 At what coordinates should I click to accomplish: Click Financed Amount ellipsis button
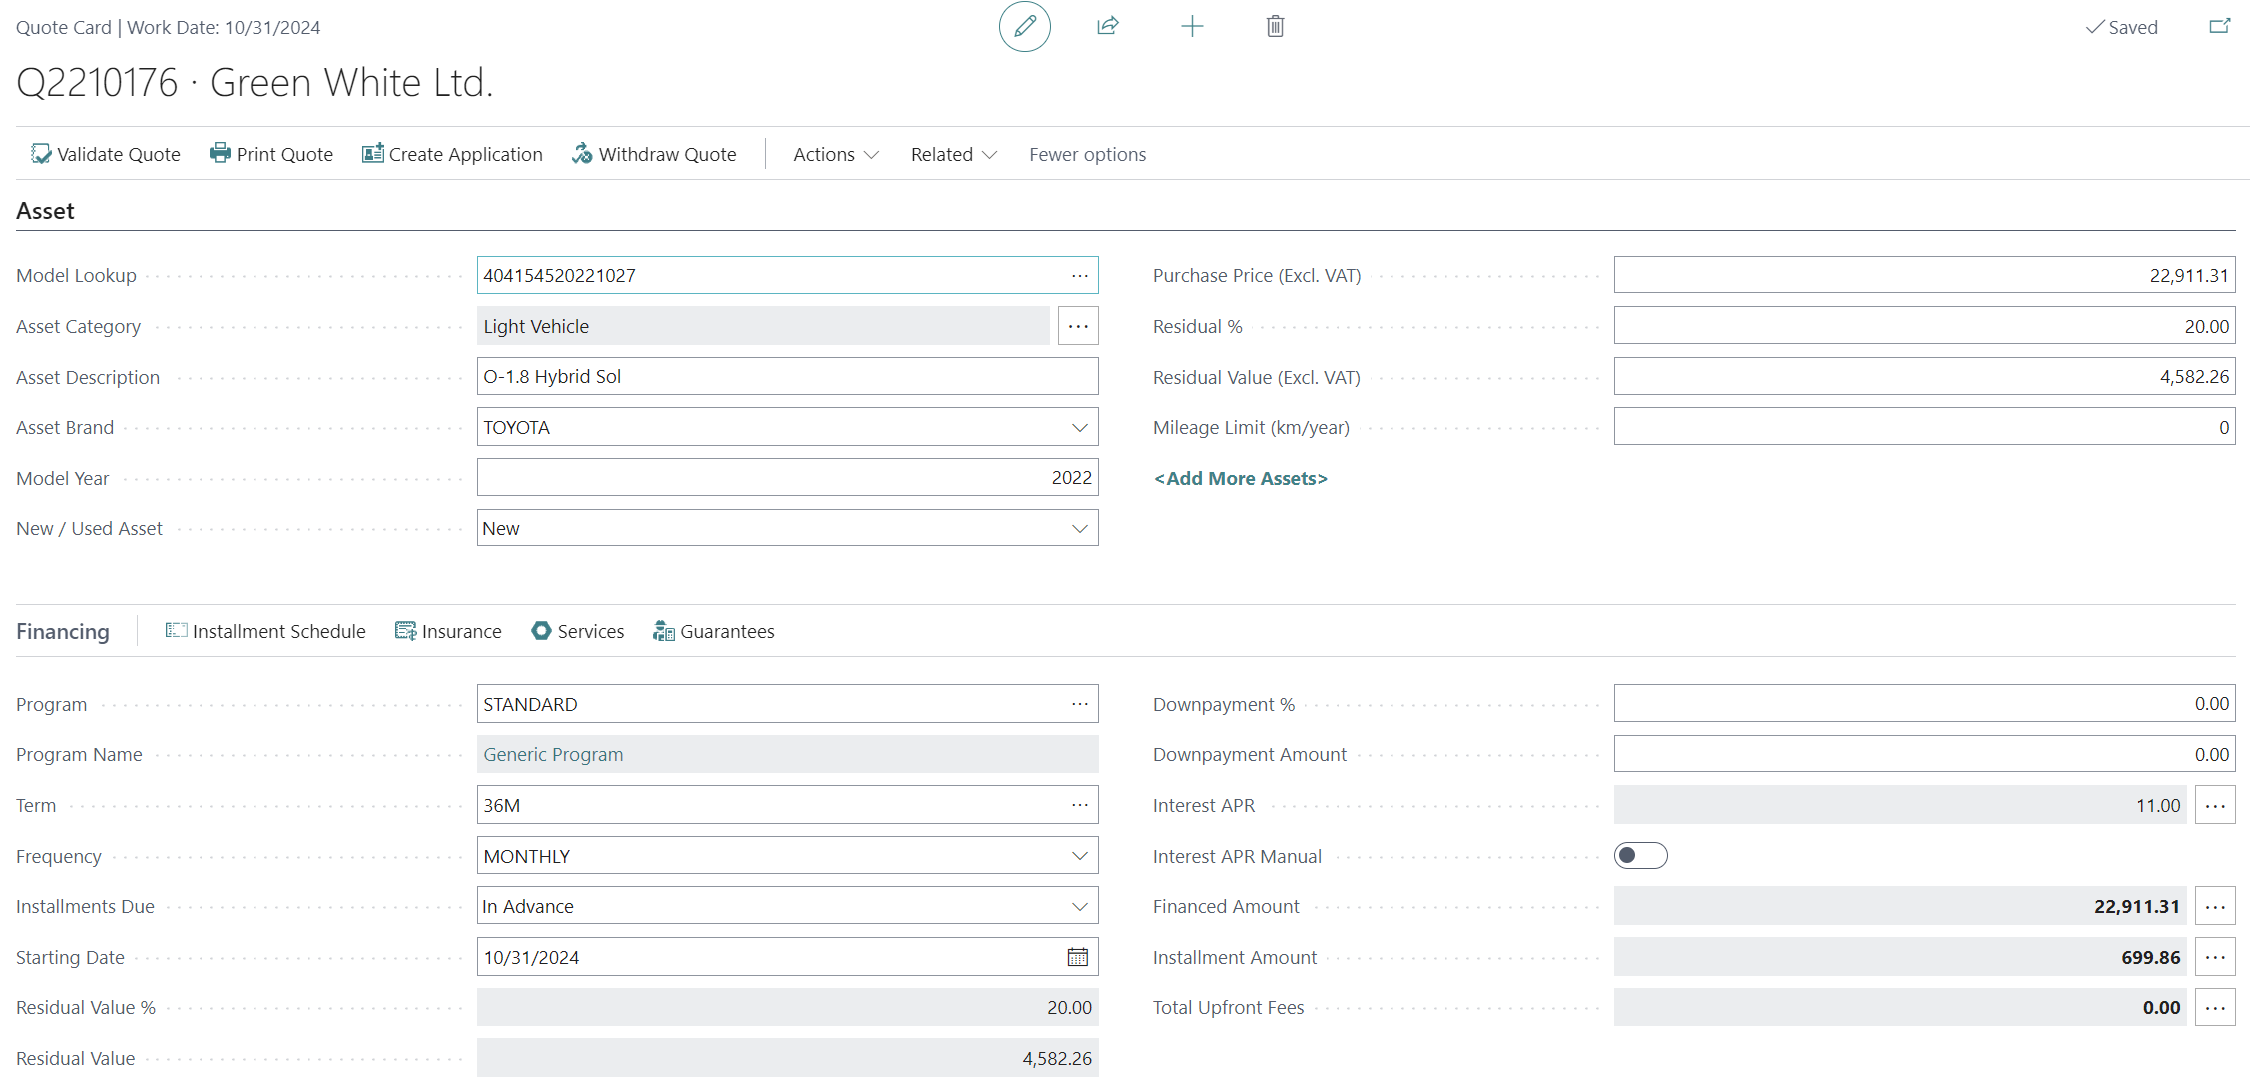tap(2215, 906)
